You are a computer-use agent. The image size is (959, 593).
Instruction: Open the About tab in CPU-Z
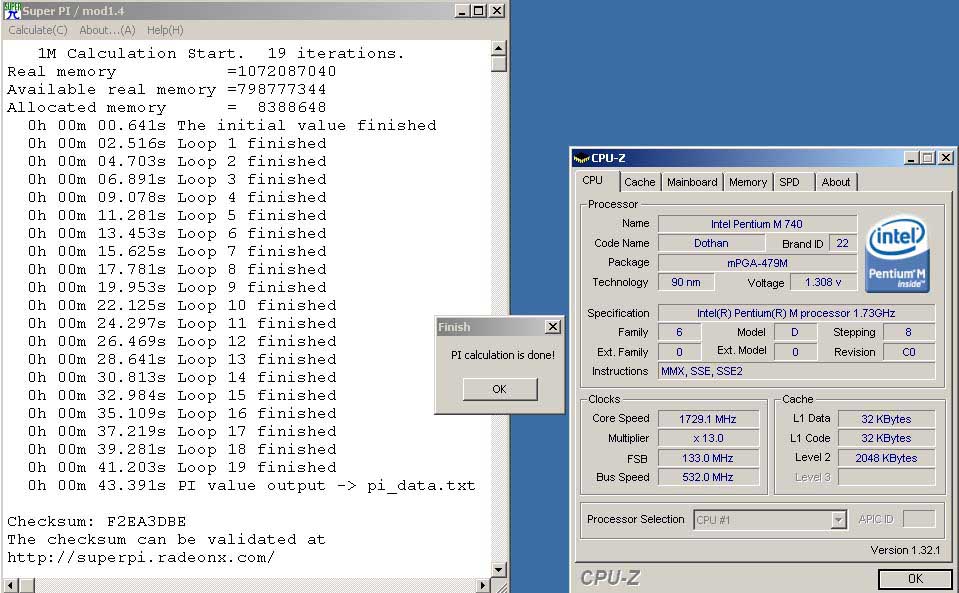(836, 182)
